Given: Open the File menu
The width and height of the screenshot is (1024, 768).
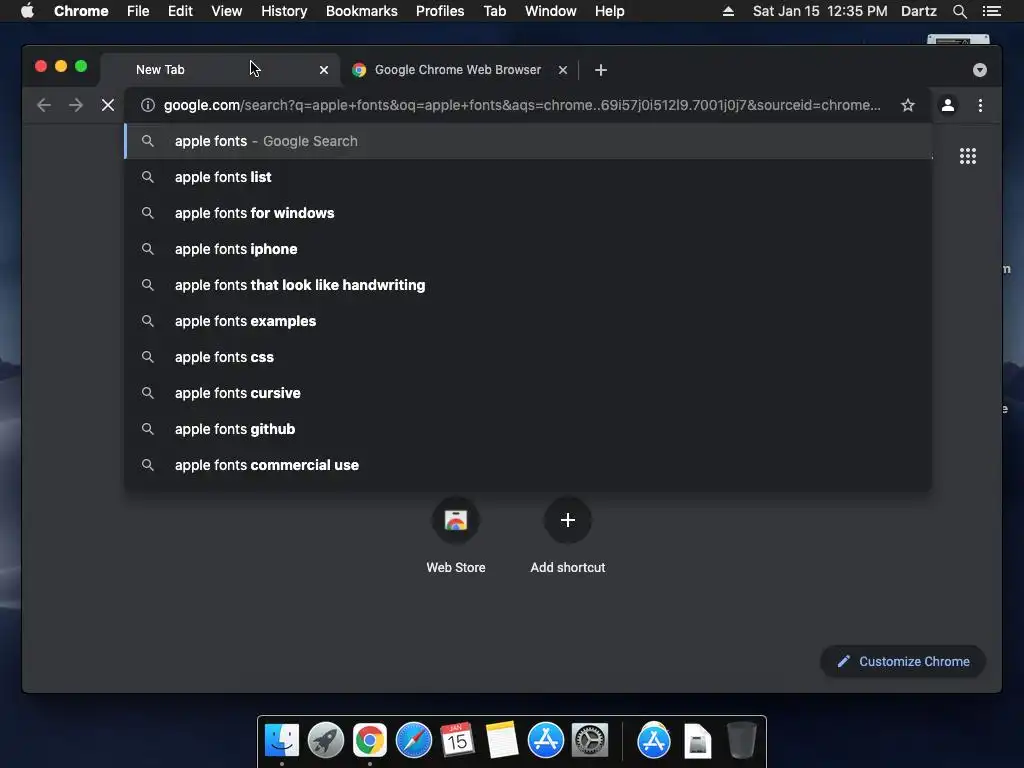Looking at the screenshot, I should click(x=138, y=11).
